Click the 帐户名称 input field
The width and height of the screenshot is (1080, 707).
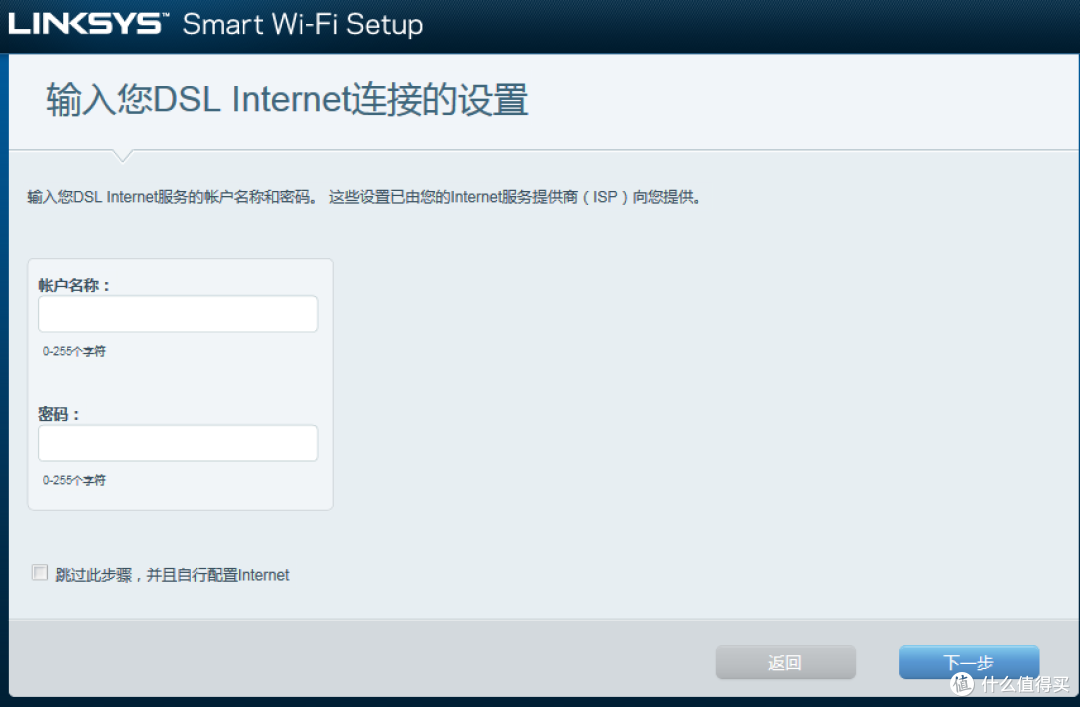[x=177, y=313]
